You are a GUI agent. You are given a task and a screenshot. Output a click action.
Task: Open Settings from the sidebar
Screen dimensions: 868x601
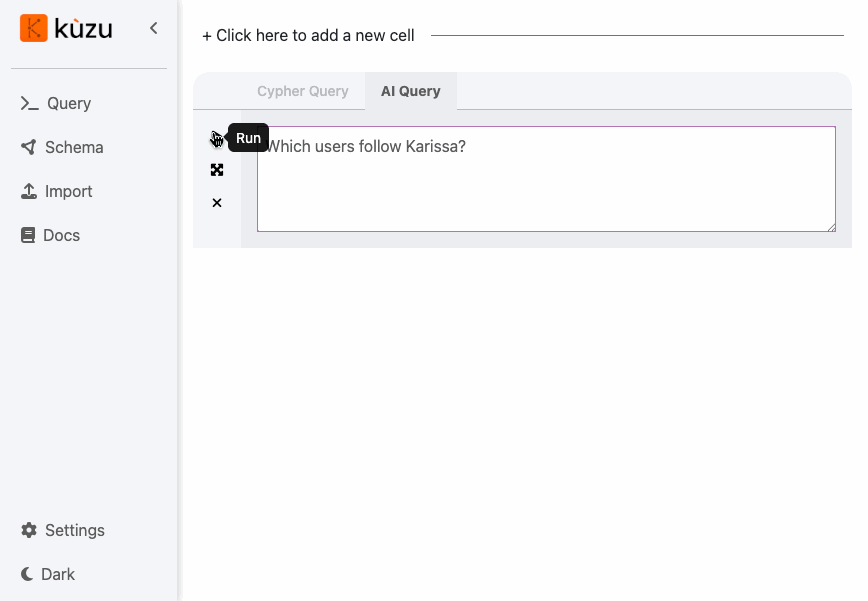(x=63, y=530)
